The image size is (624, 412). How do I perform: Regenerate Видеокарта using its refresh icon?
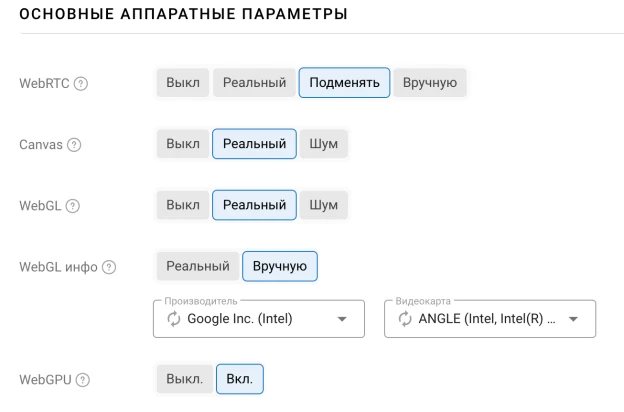click(405, 319)
